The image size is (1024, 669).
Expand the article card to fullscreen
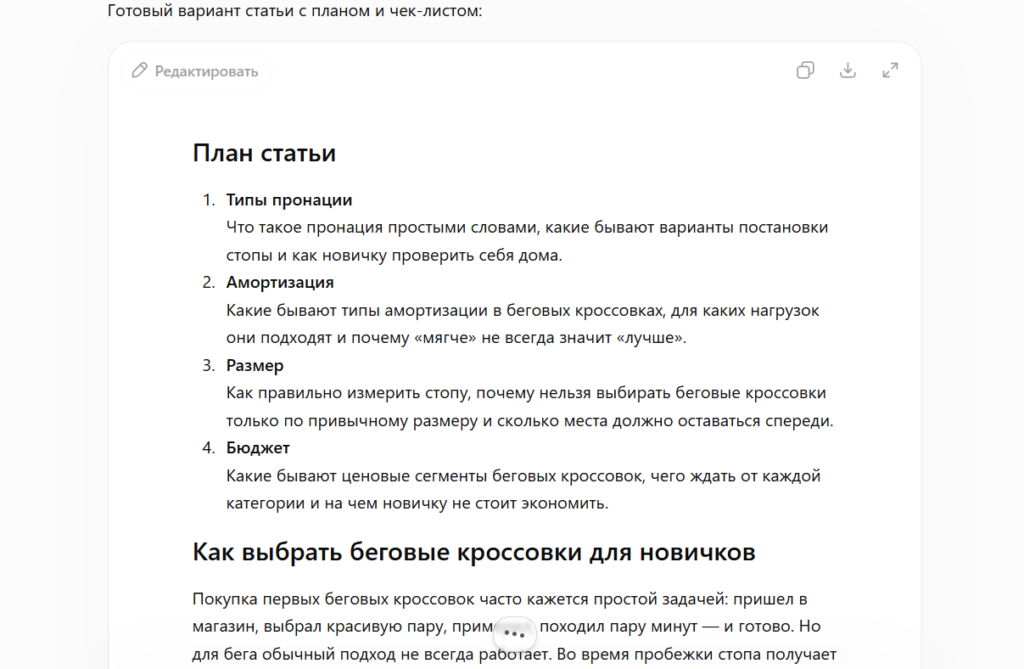(890, 71)
